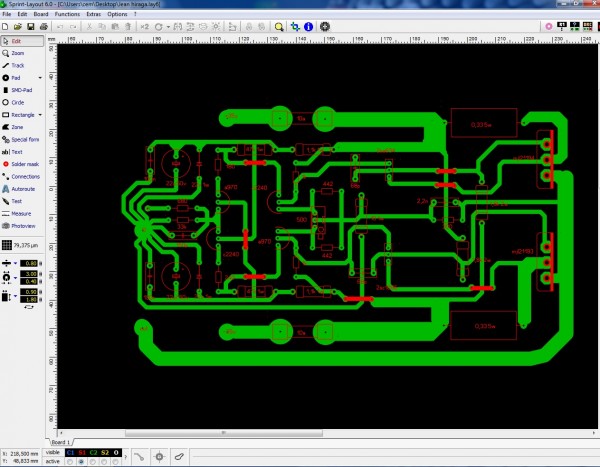Choose the Autoroute tool
The image size is (600, 467).
22,188
